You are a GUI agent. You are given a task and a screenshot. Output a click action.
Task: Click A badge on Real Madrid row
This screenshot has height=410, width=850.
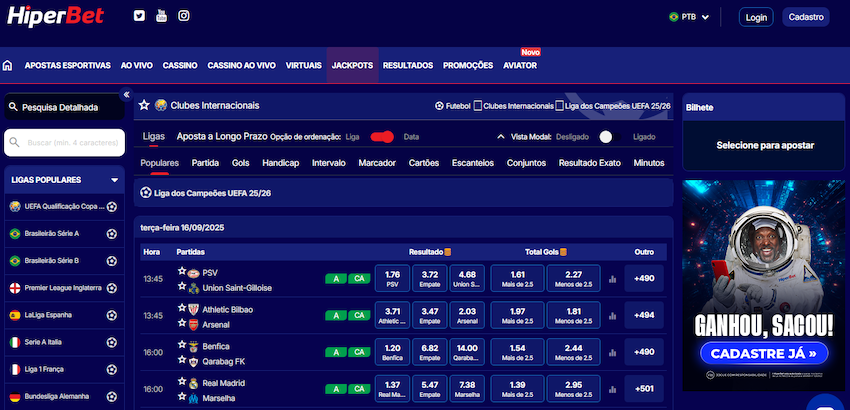click(336, 389)
